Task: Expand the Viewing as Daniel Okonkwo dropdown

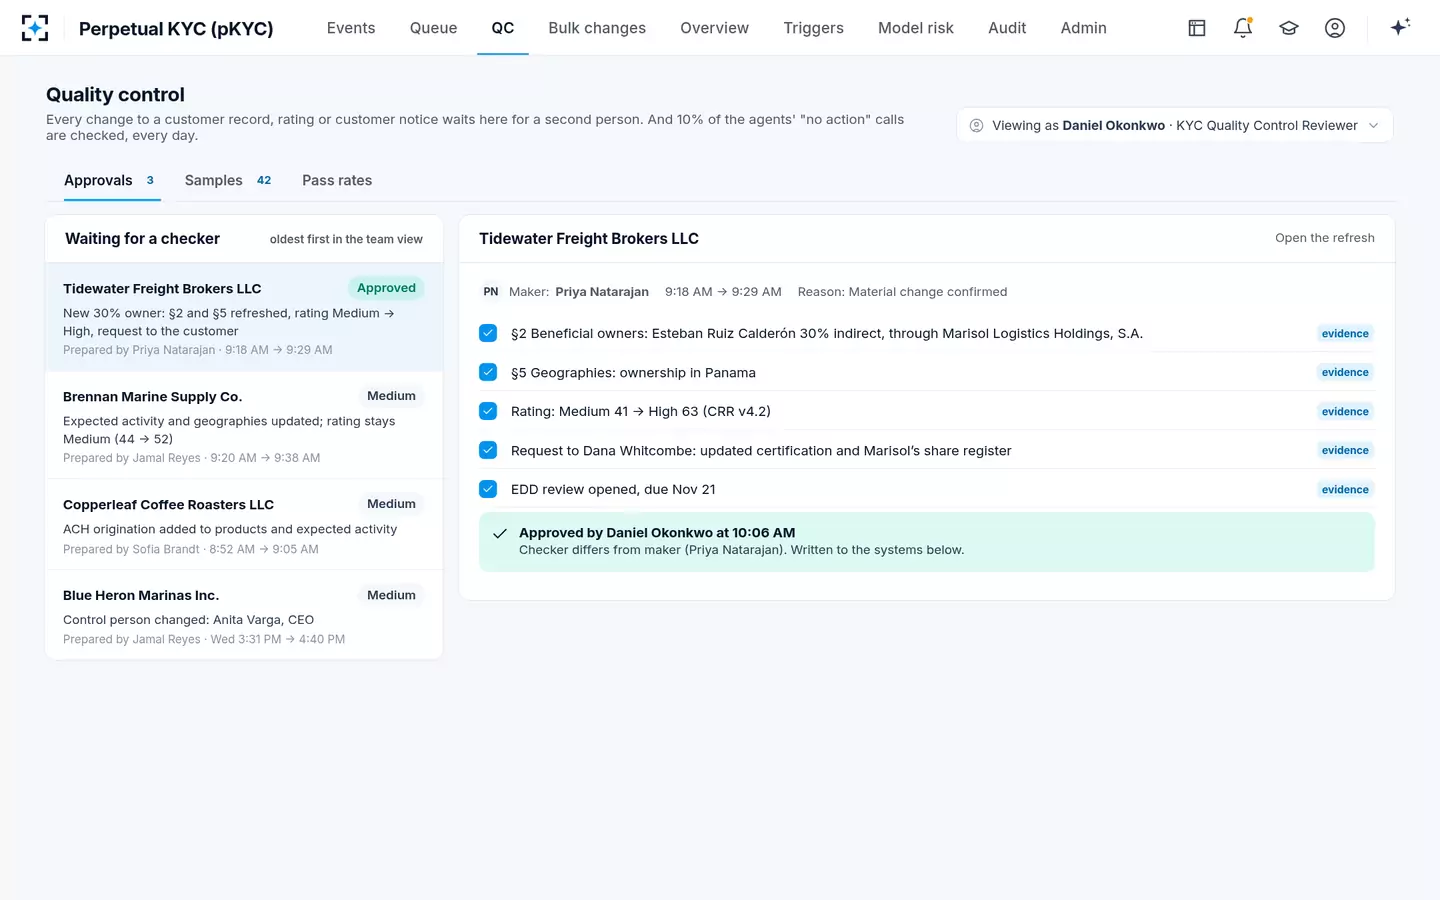Action: [1175, 125]
